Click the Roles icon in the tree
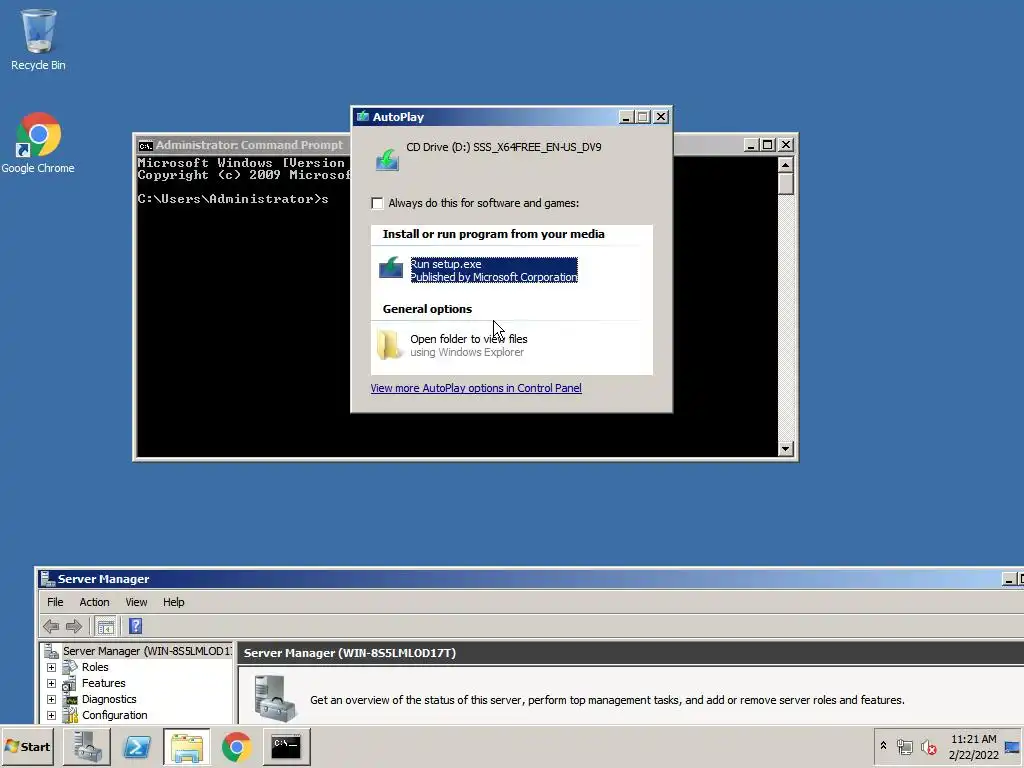Viewport: 1024px width, 768px height. [x=70, y=667]
